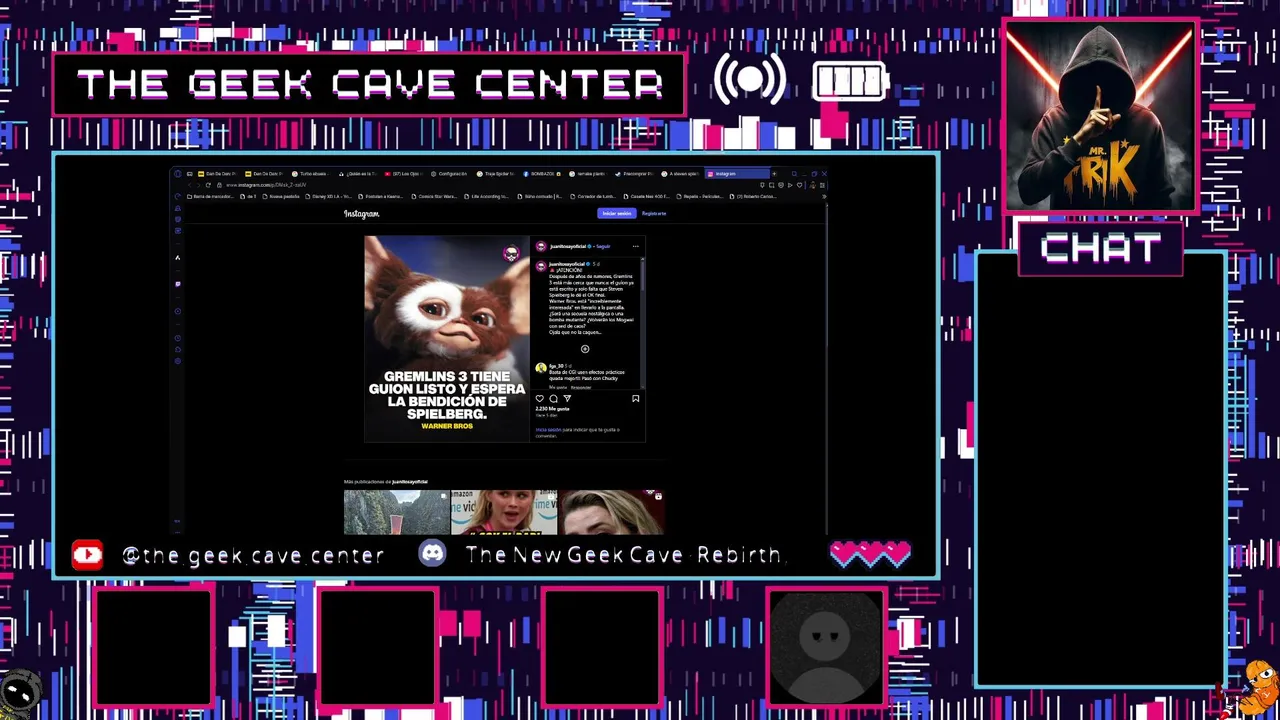Switch to the Traje Spider browser tab

[496, 174]
